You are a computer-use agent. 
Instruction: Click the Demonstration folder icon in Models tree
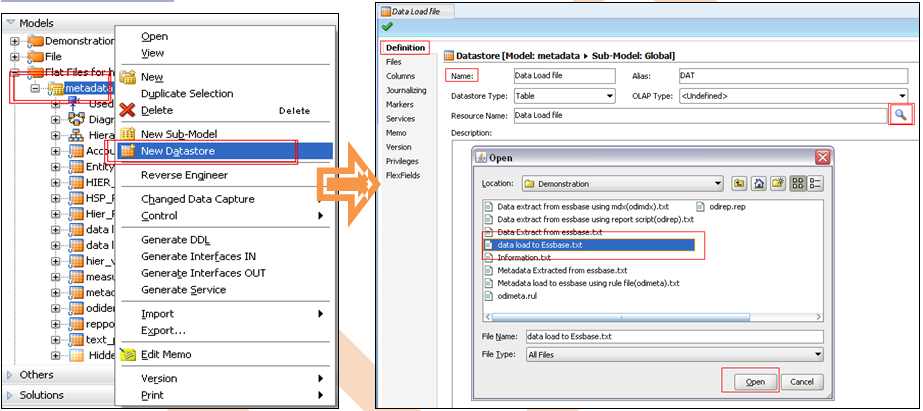[36, 41]
